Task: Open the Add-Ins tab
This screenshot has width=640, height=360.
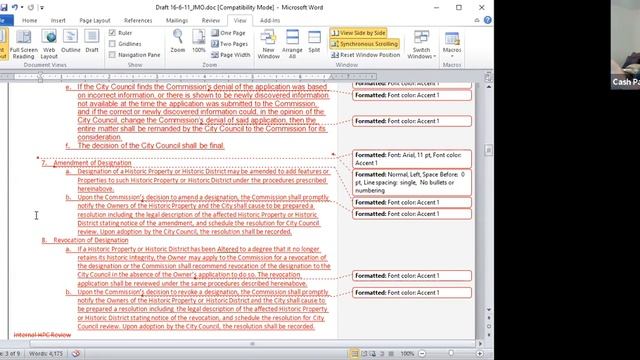Action: pos(270,20)
